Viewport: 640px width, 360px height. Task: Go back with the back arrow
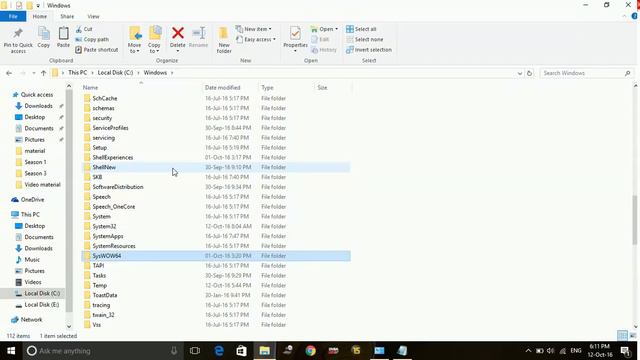tap(9, 73)
